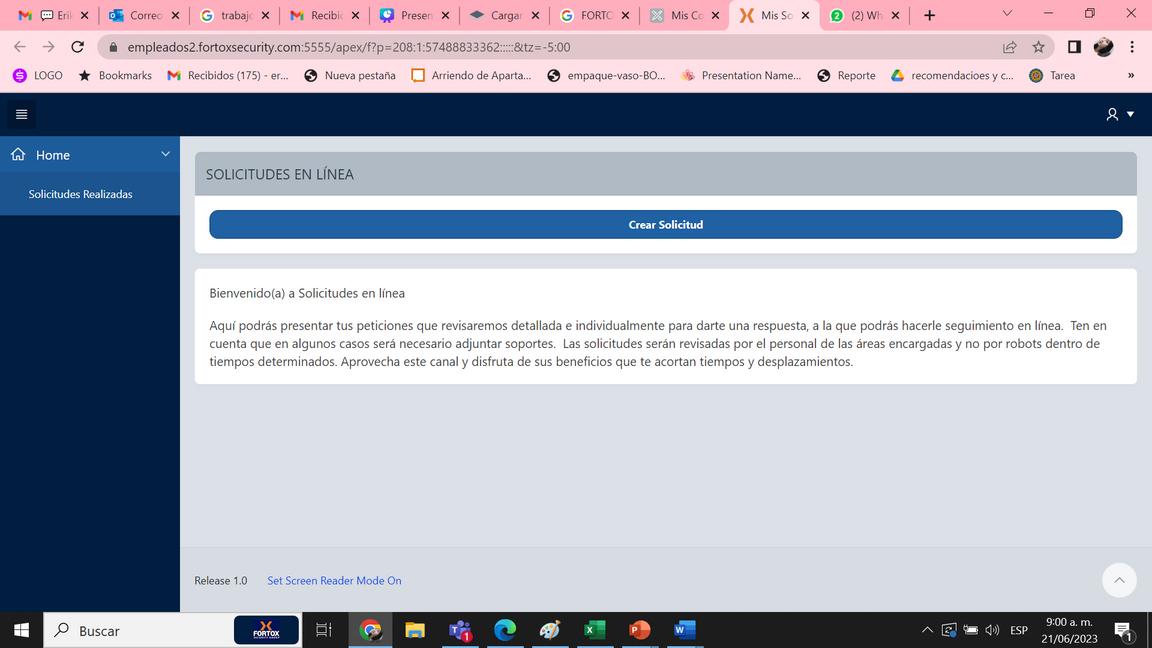Reload the page with refresh icon
Image resolution: width=1152 pixels, height=648 pixels.
click(x=77, y=47)
